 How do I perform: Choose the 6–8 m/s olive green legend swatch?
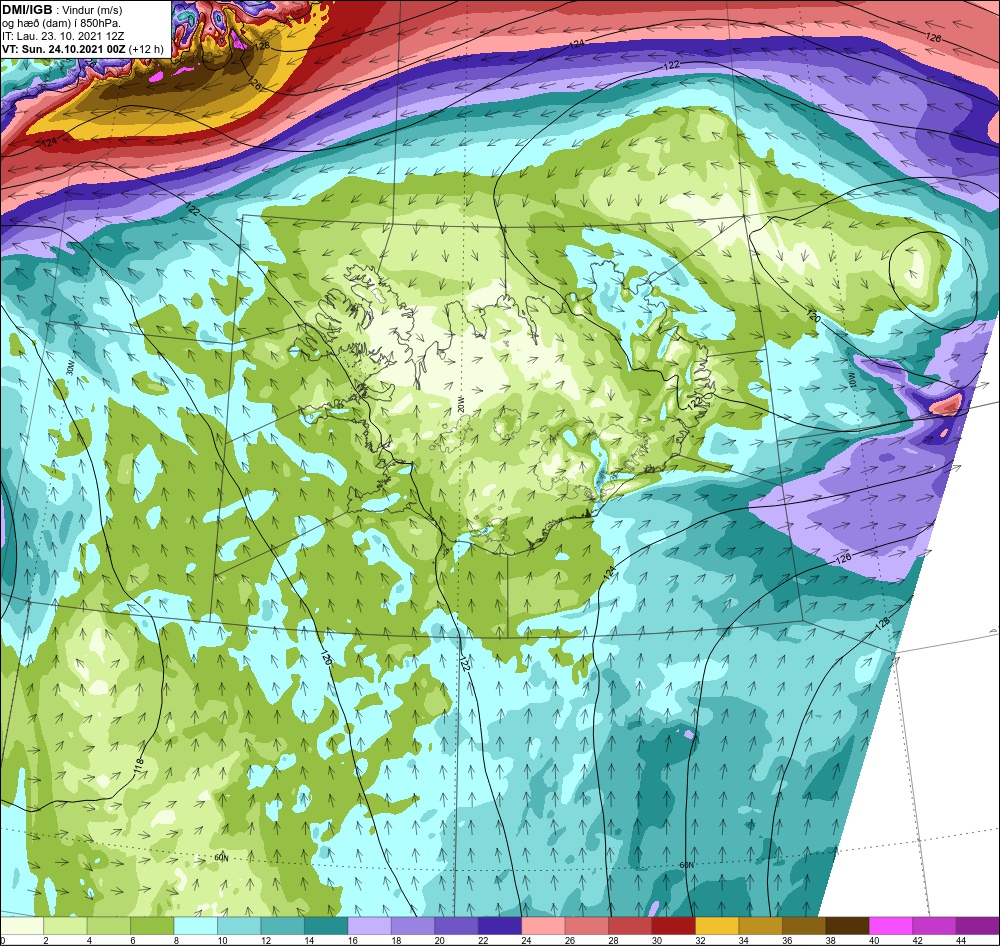point(152,926)
